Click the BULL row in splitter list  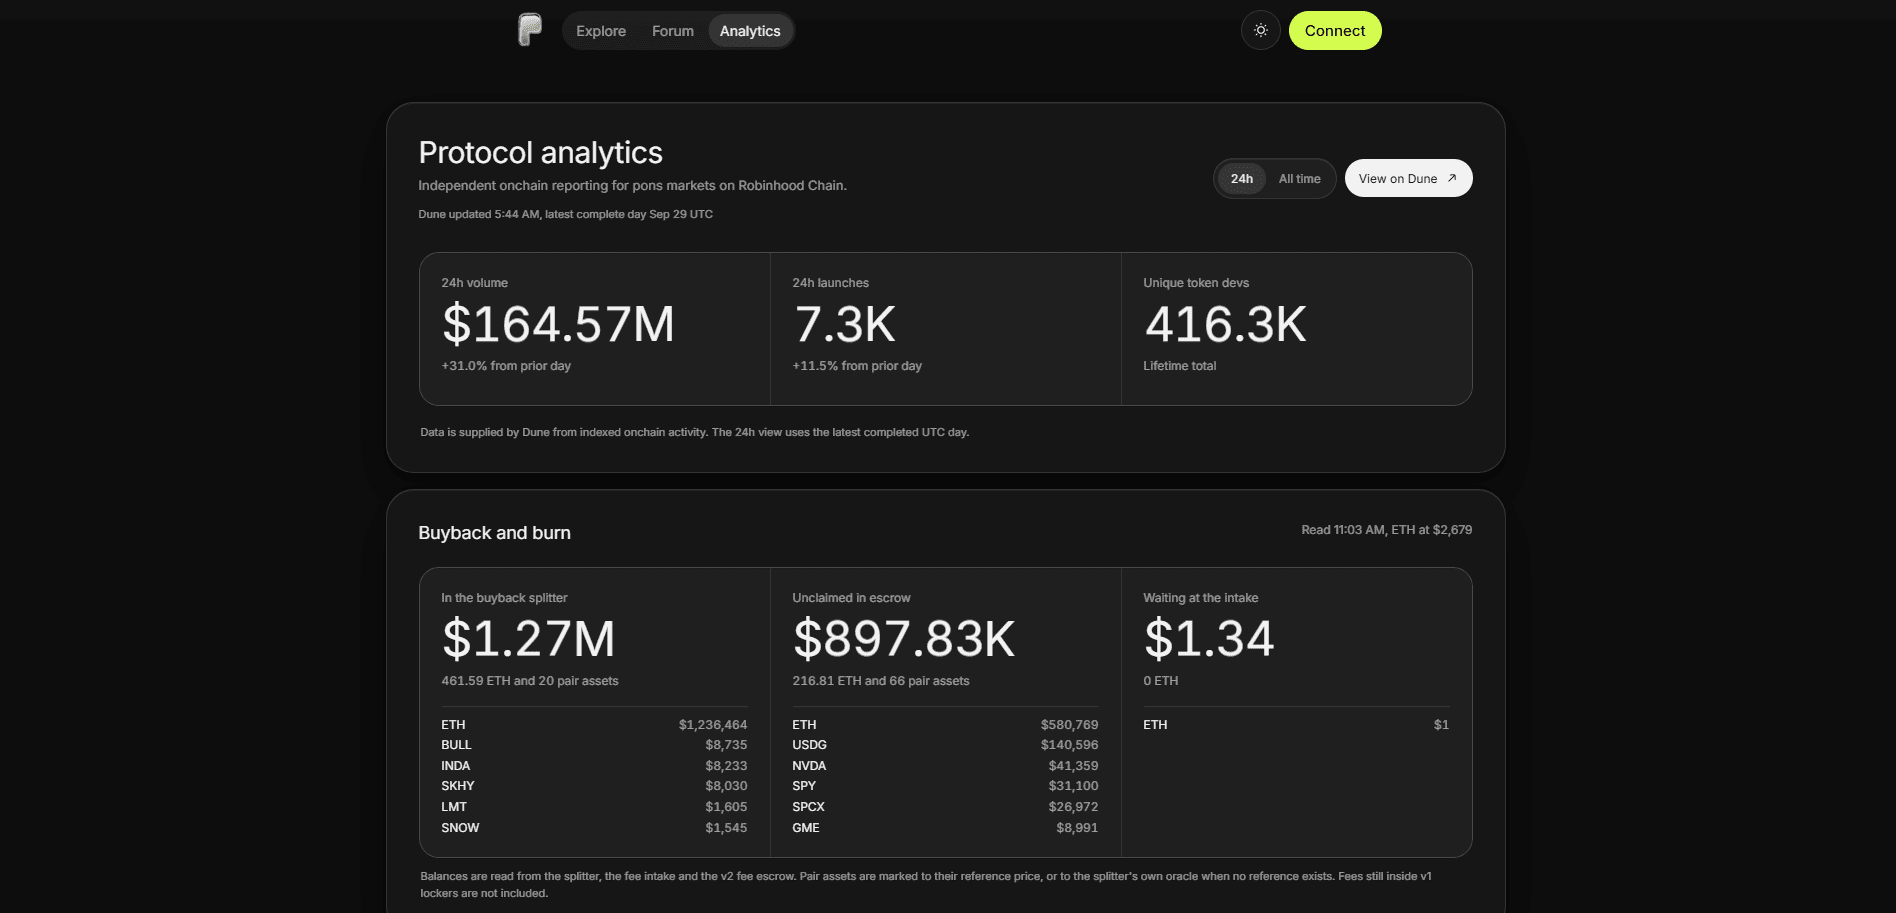coord(594,745)
